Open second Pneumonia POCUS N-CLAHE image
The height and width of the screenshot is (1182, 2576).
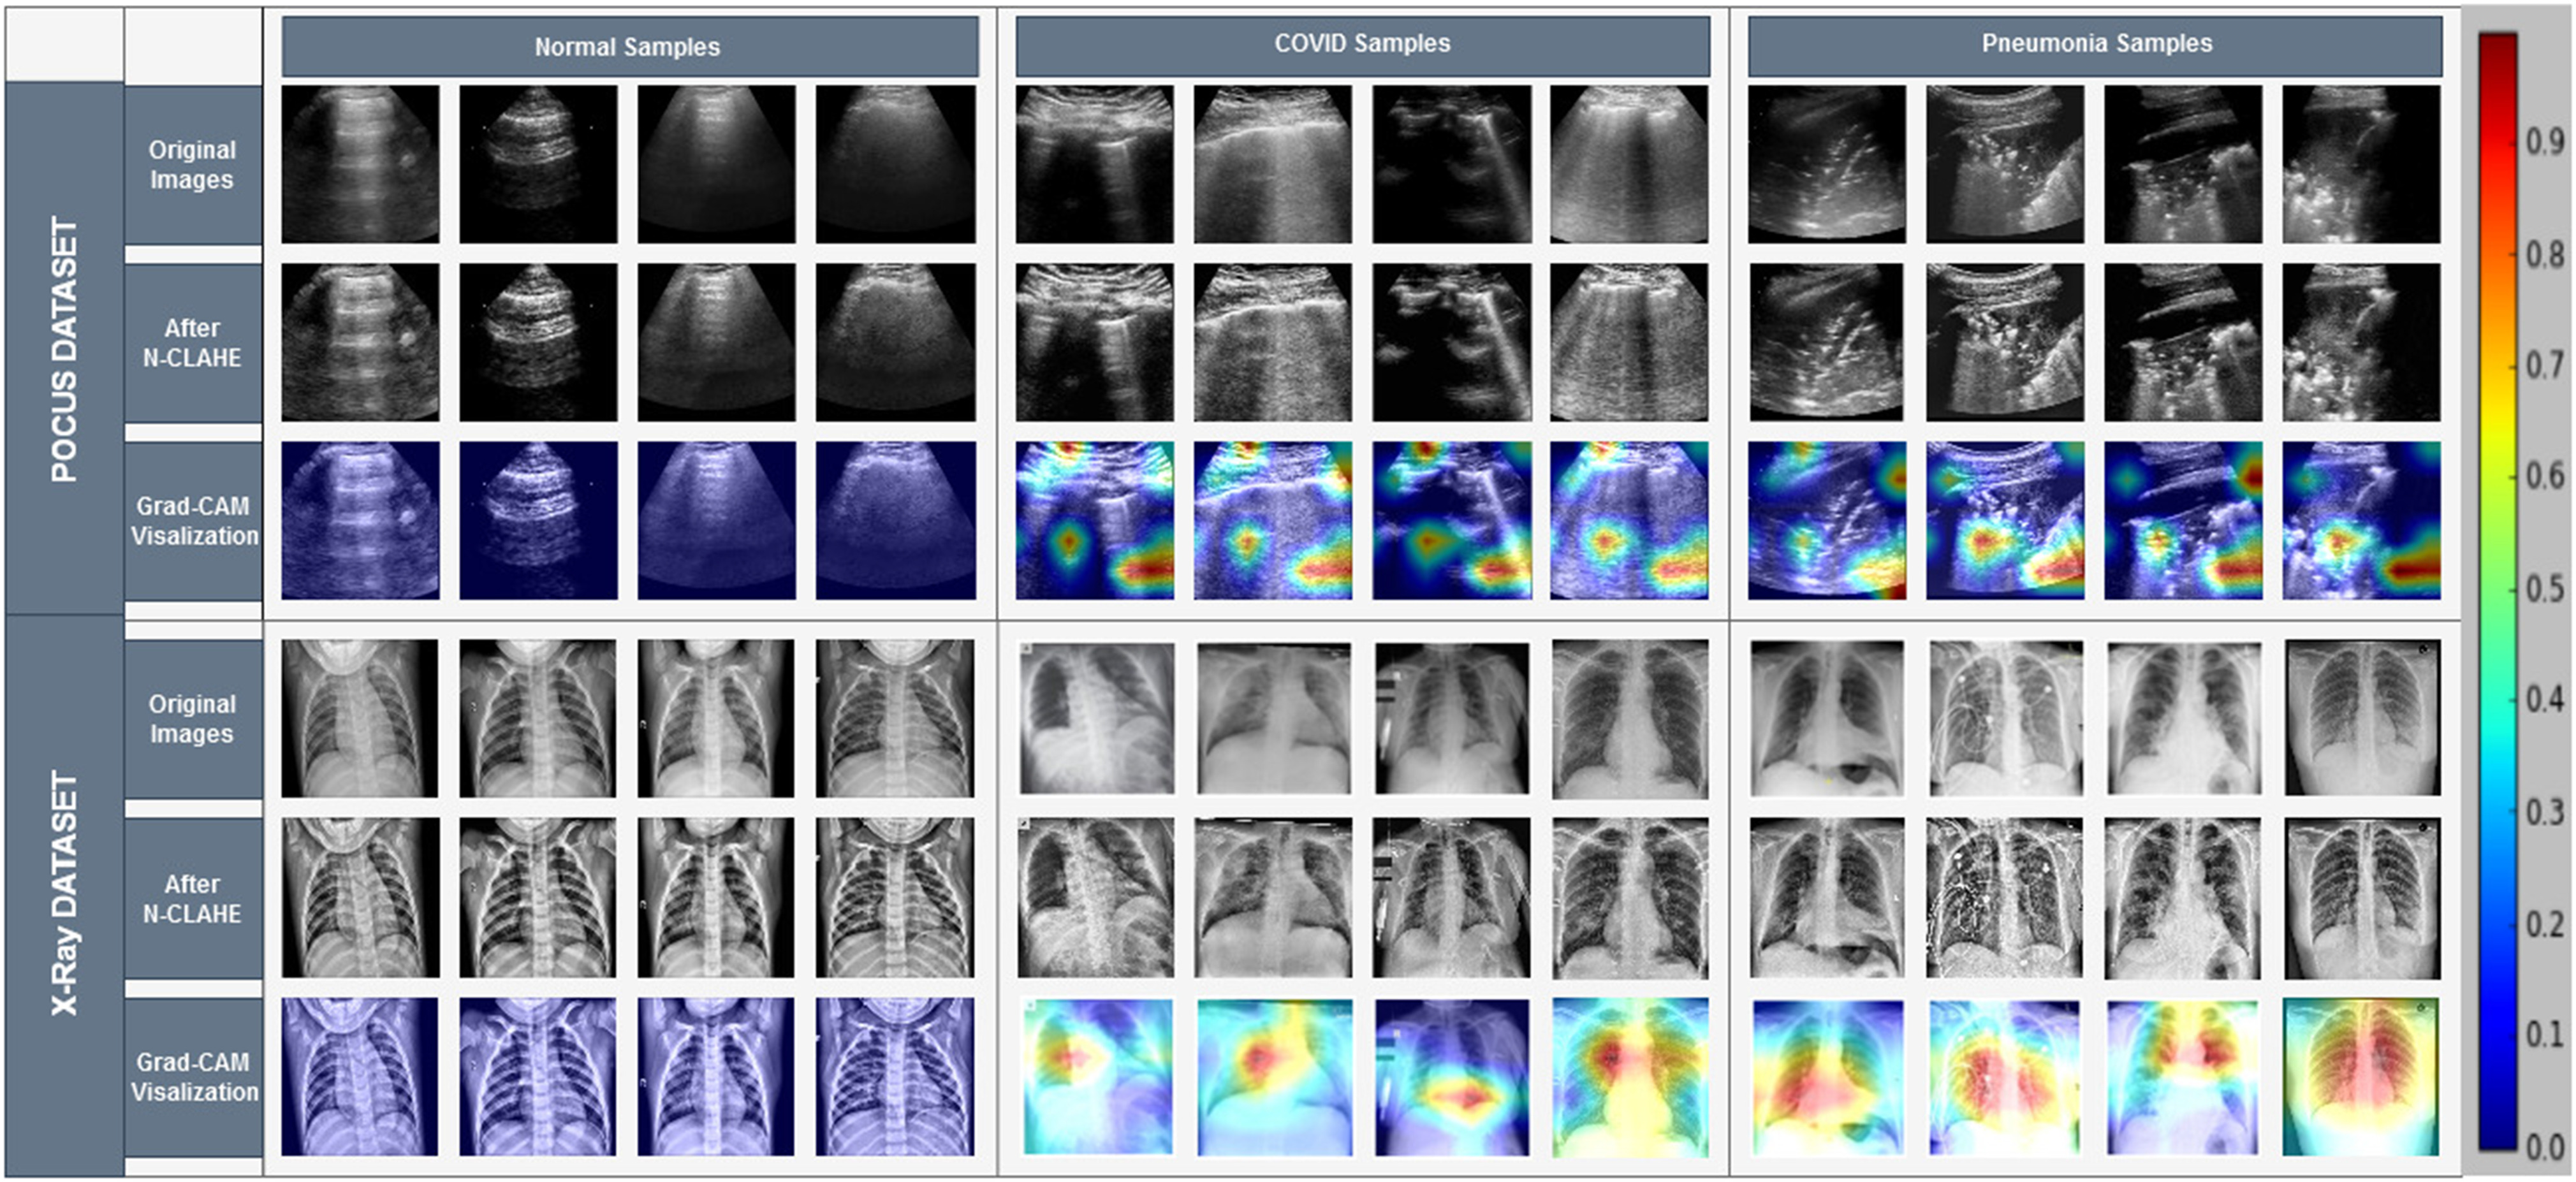(2005, 342)
